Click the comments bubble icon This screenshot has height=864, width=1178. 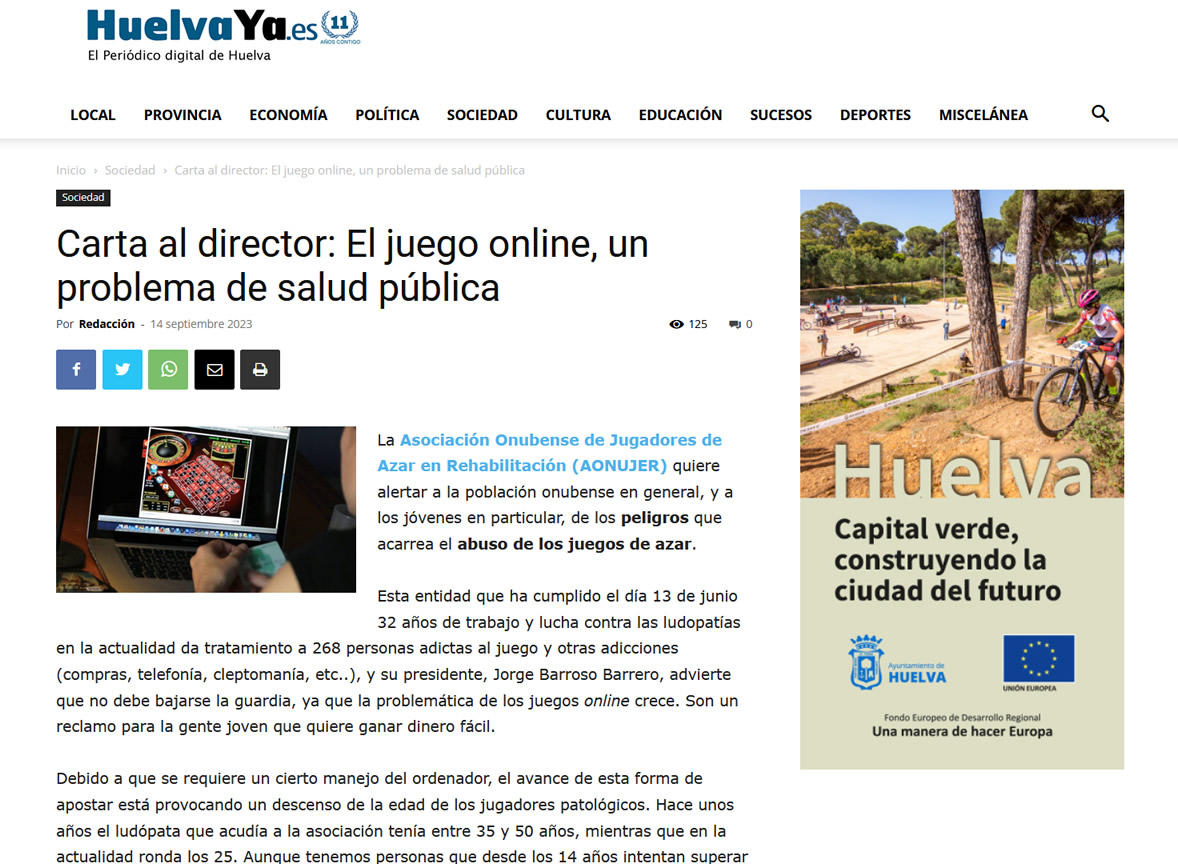(735, 324)
